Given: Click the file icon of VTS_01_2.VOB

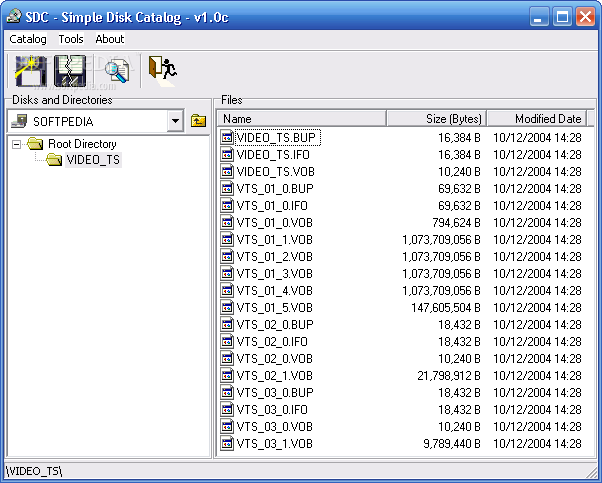Looking at the screenshot, I should coord(227,256).
